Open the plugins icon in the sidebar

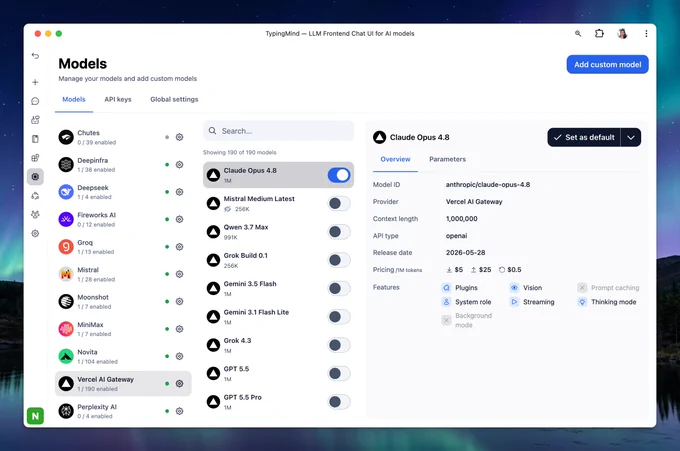[35, 158]
